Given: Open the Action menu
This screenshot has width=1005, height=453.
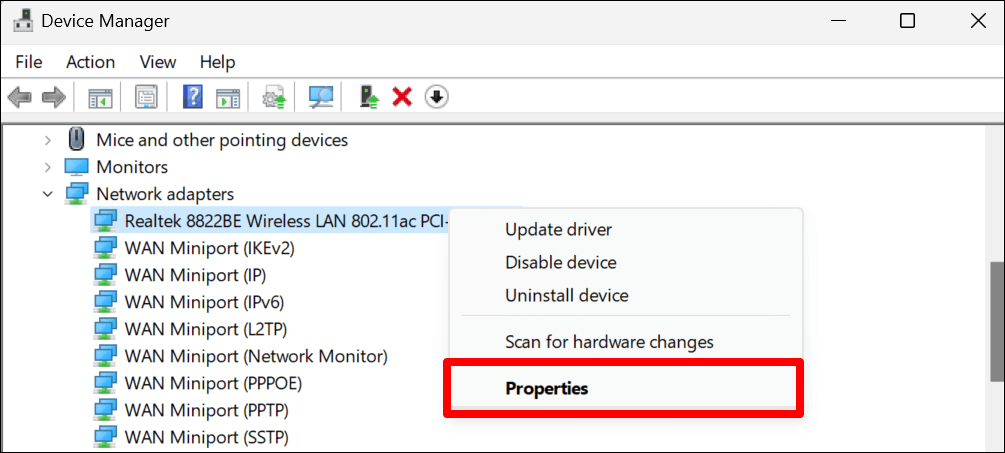Looking at the screenshot, I should coord(91,62).
